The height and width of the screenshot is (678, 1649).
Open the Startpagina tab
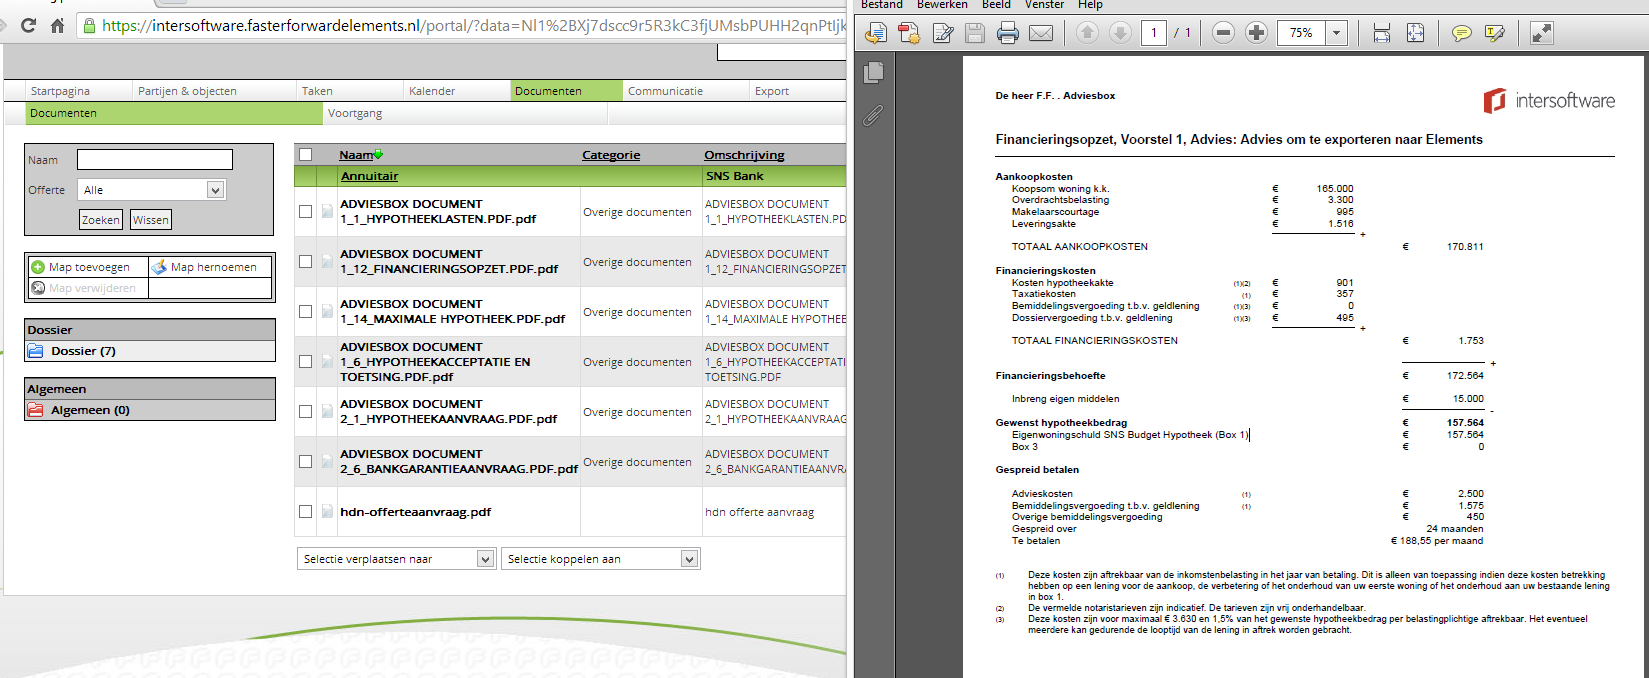click(60, 91)
